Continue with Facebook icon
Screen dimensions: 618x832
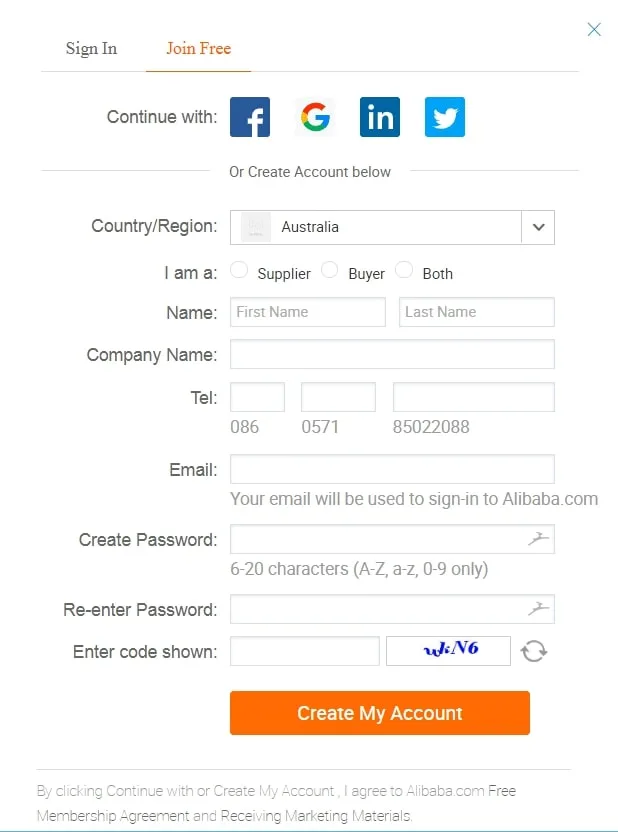click(250, 117)
